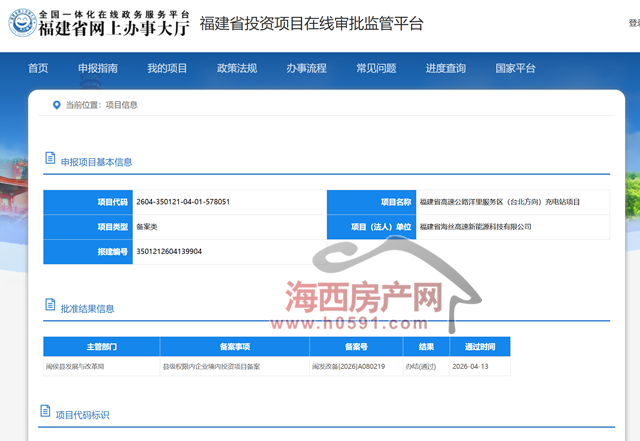Click the 海西房产网 watermark logo
Image resolution: width=640 pixels, height=441 pixels.
[x=365, y=296]
